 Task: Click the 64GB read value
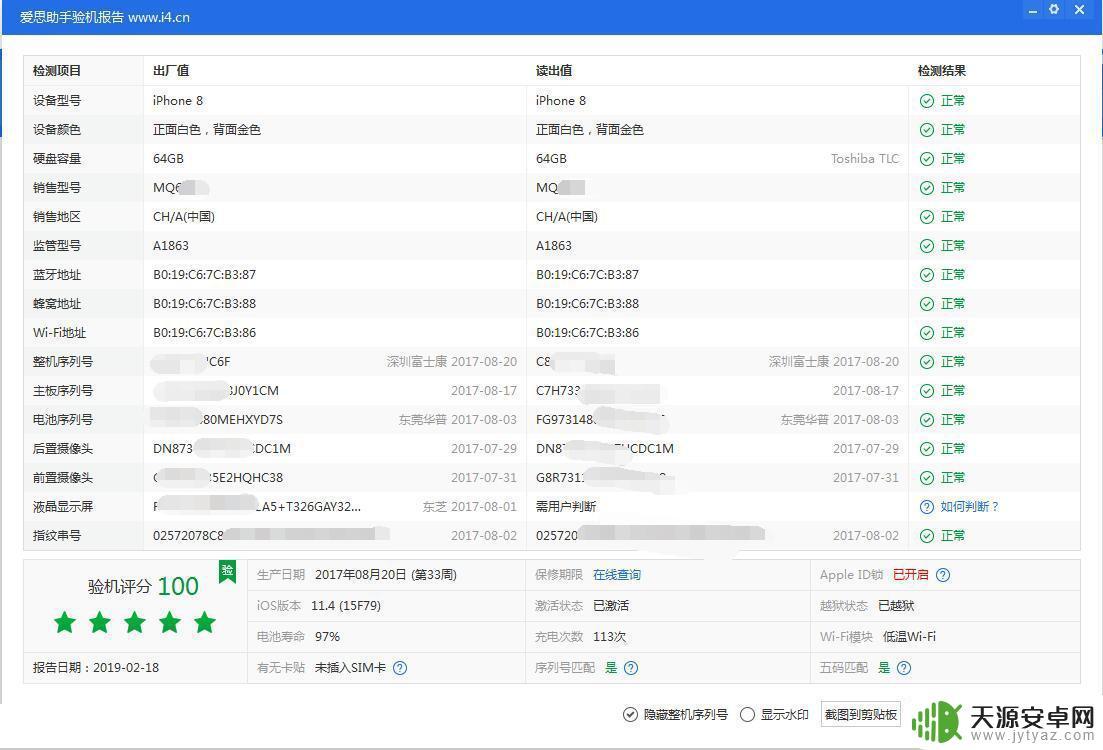pyautogui.click(x=551, y=159)
